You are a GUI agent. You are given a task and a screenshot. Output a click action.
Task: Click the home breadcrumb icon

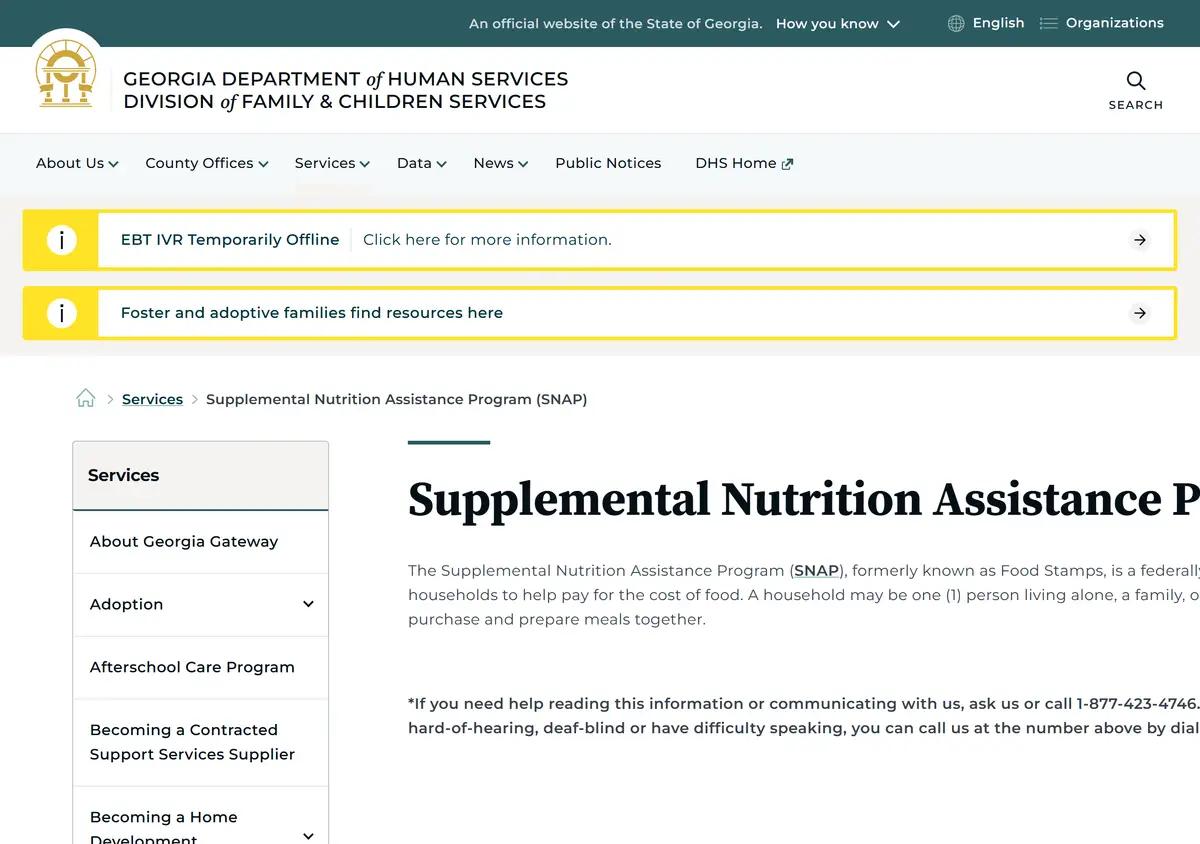click(x=86, y=398)
